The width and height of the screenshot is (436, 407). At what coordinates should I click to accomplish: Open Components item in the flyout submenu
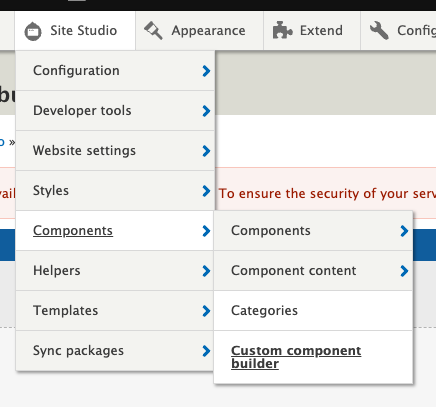tap(313, 231)
